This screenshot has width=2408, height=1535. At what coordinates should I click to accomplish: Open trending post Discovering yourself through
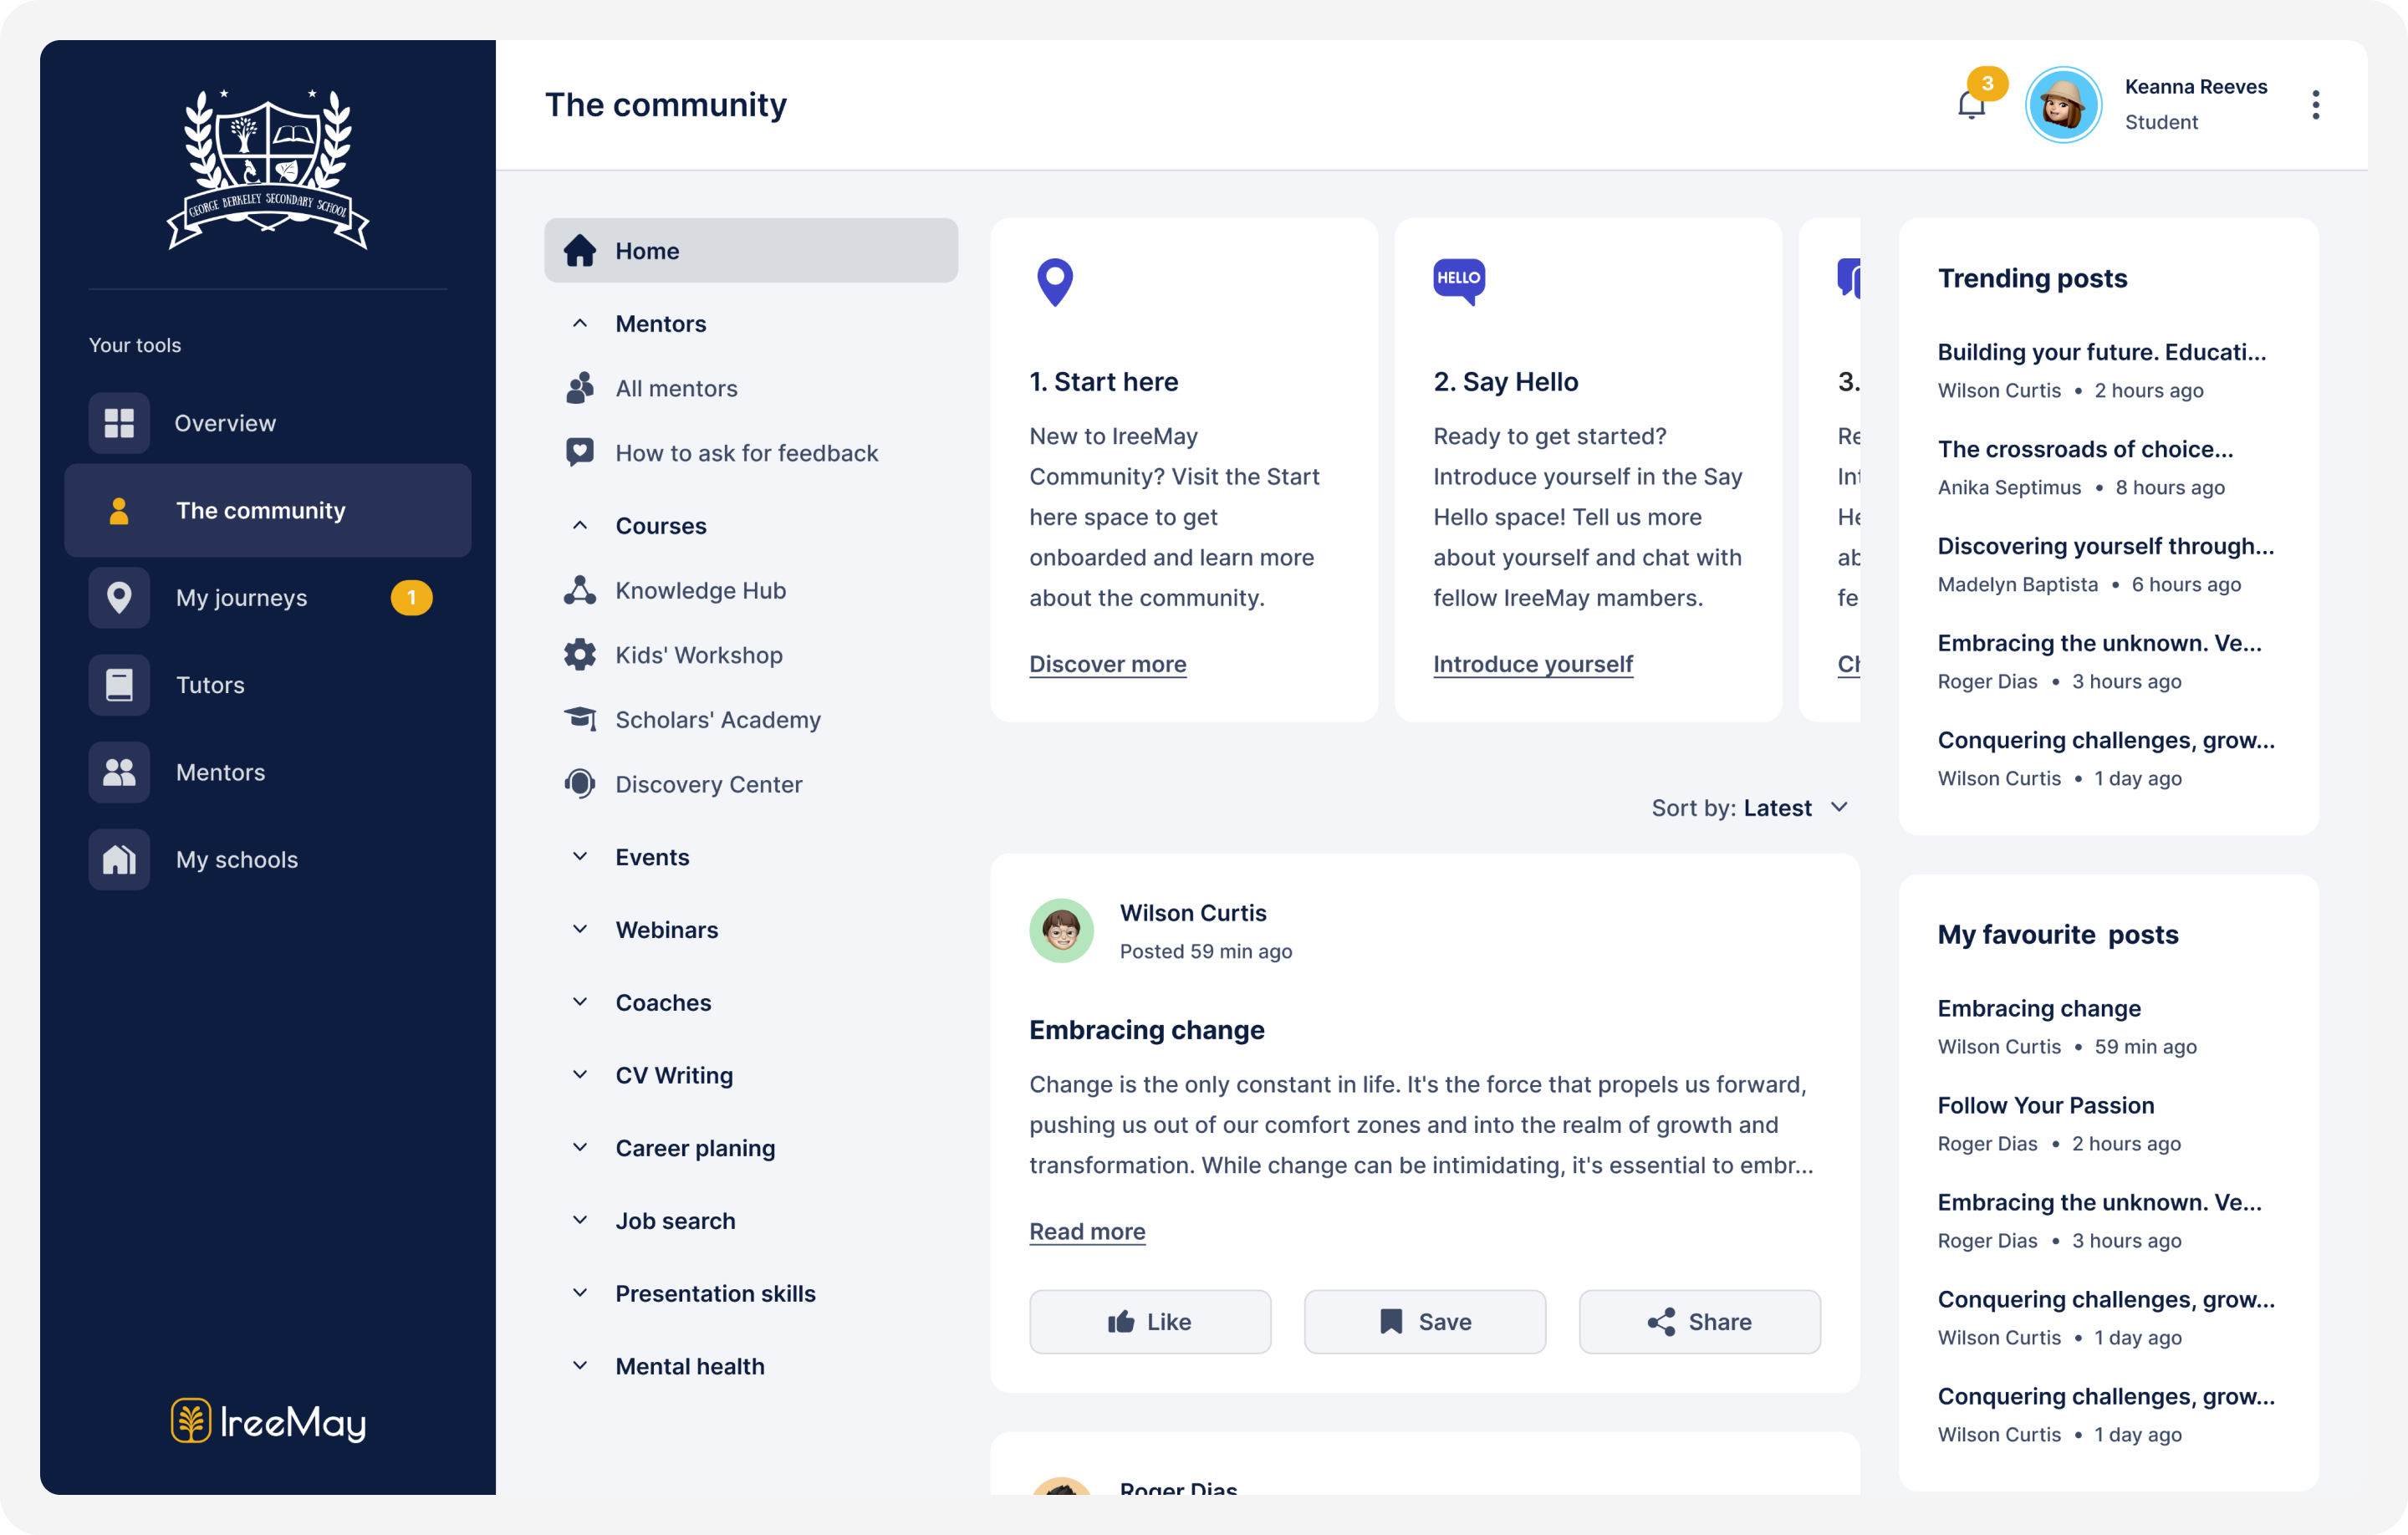[x=2105, y=546]
